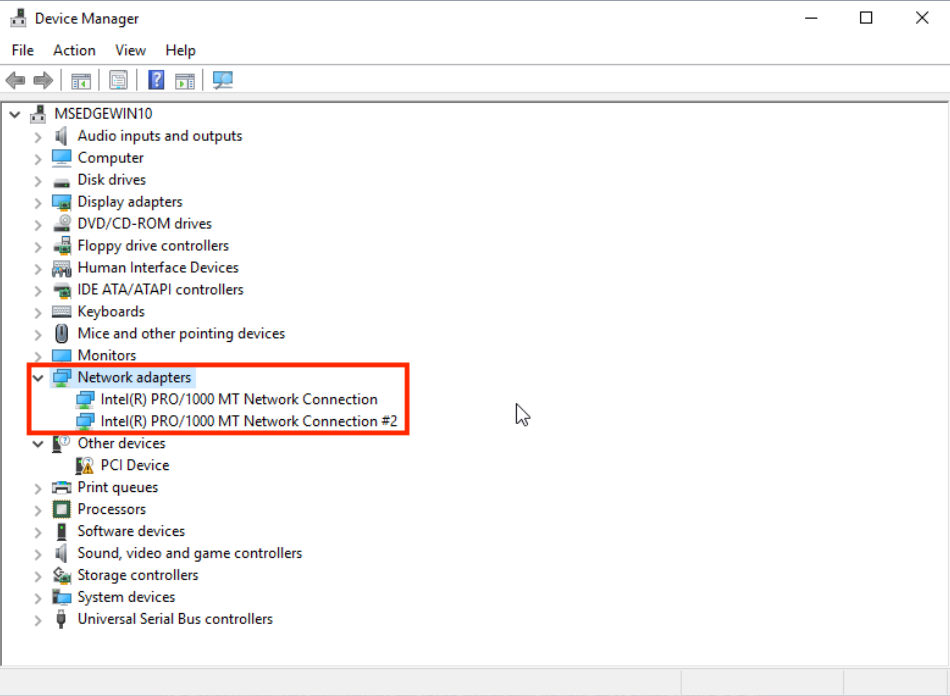
Task: Collapse the Other devices category
Action: point(38,444)
